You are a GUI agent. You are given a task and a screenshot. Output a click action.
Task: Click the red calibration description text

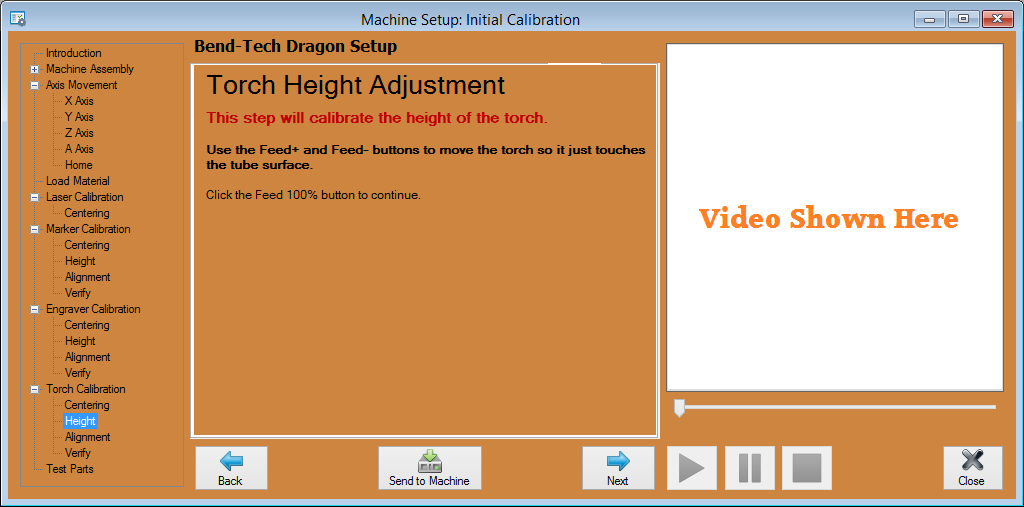(377, 118)
